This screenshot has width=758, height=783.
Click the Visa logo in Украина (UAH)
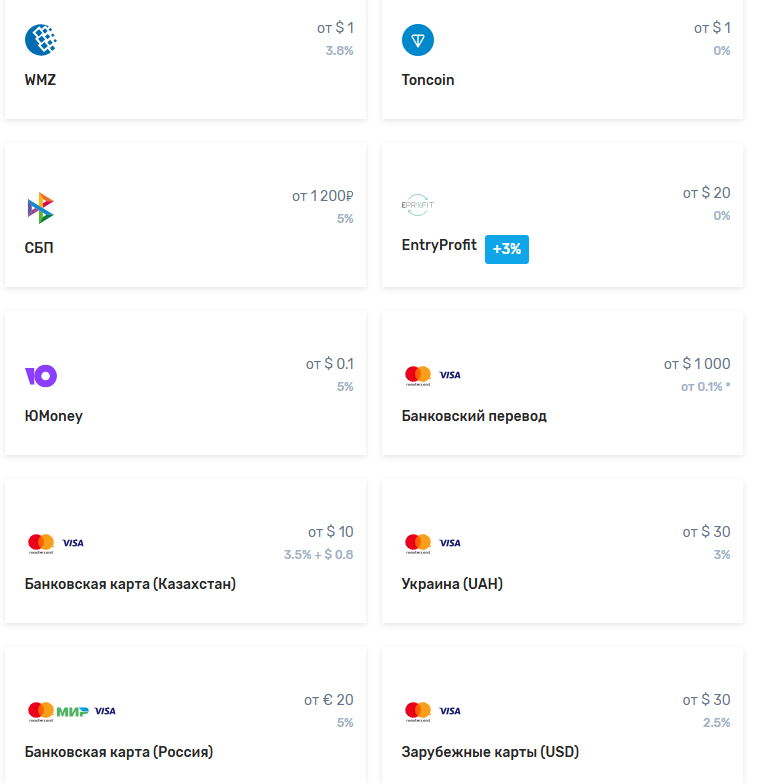tap(450, 543)
